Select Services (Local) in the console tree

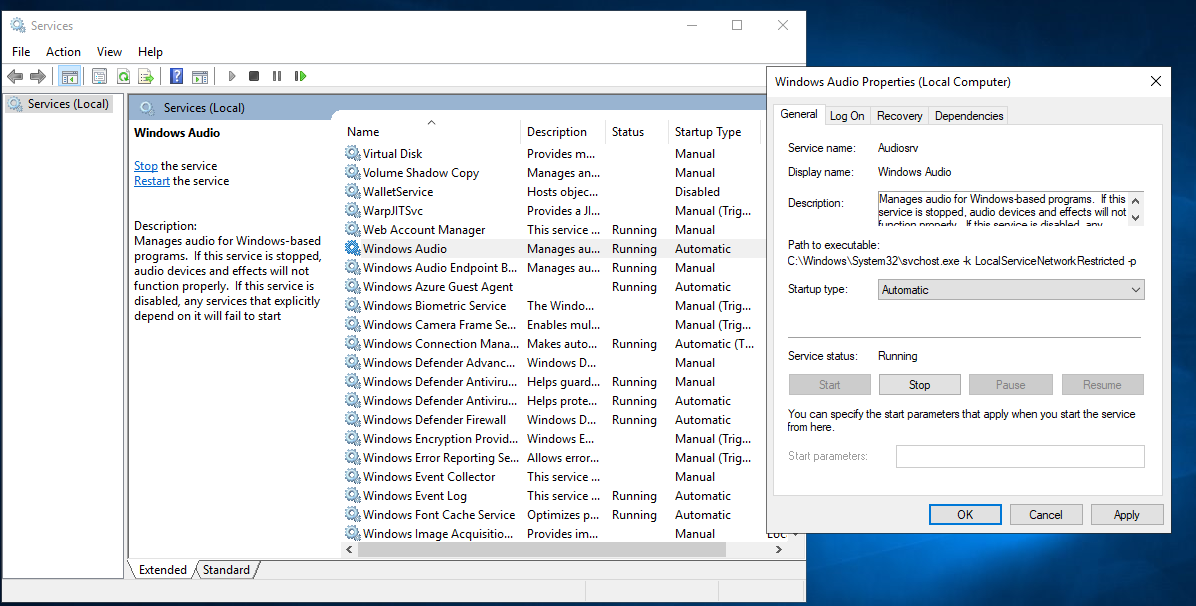pos(59,104)
